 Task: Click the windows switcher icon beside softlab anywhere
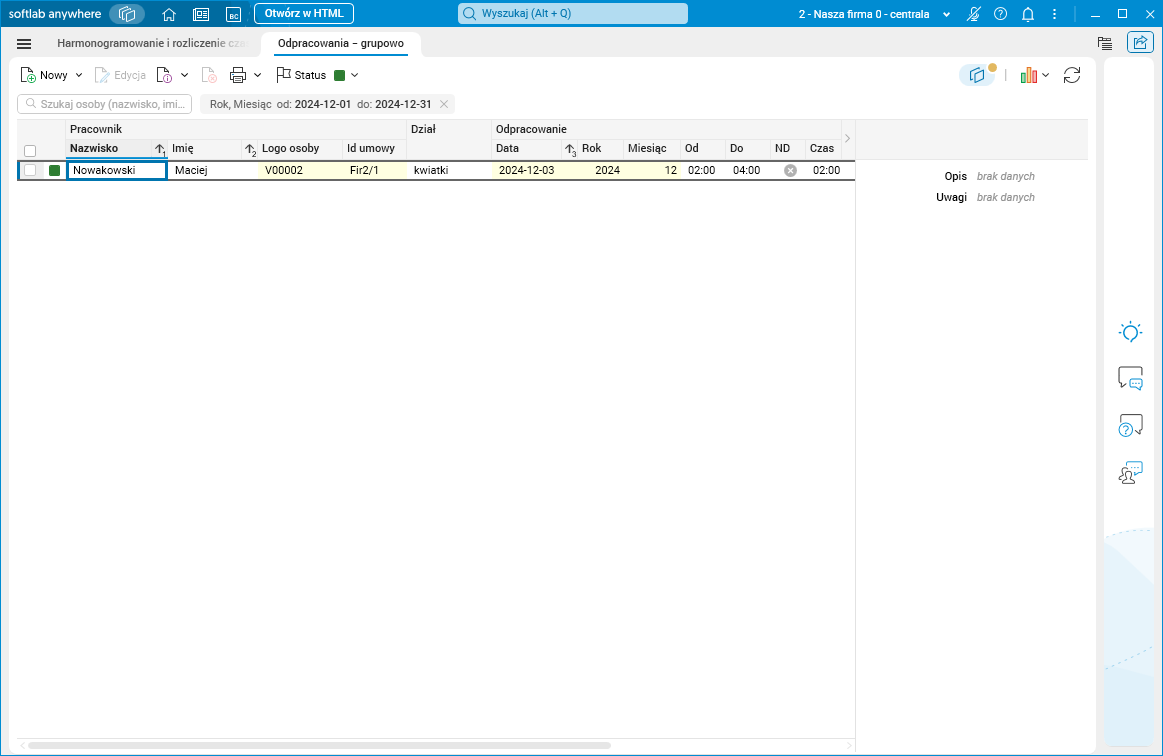[x=127, y=14]
